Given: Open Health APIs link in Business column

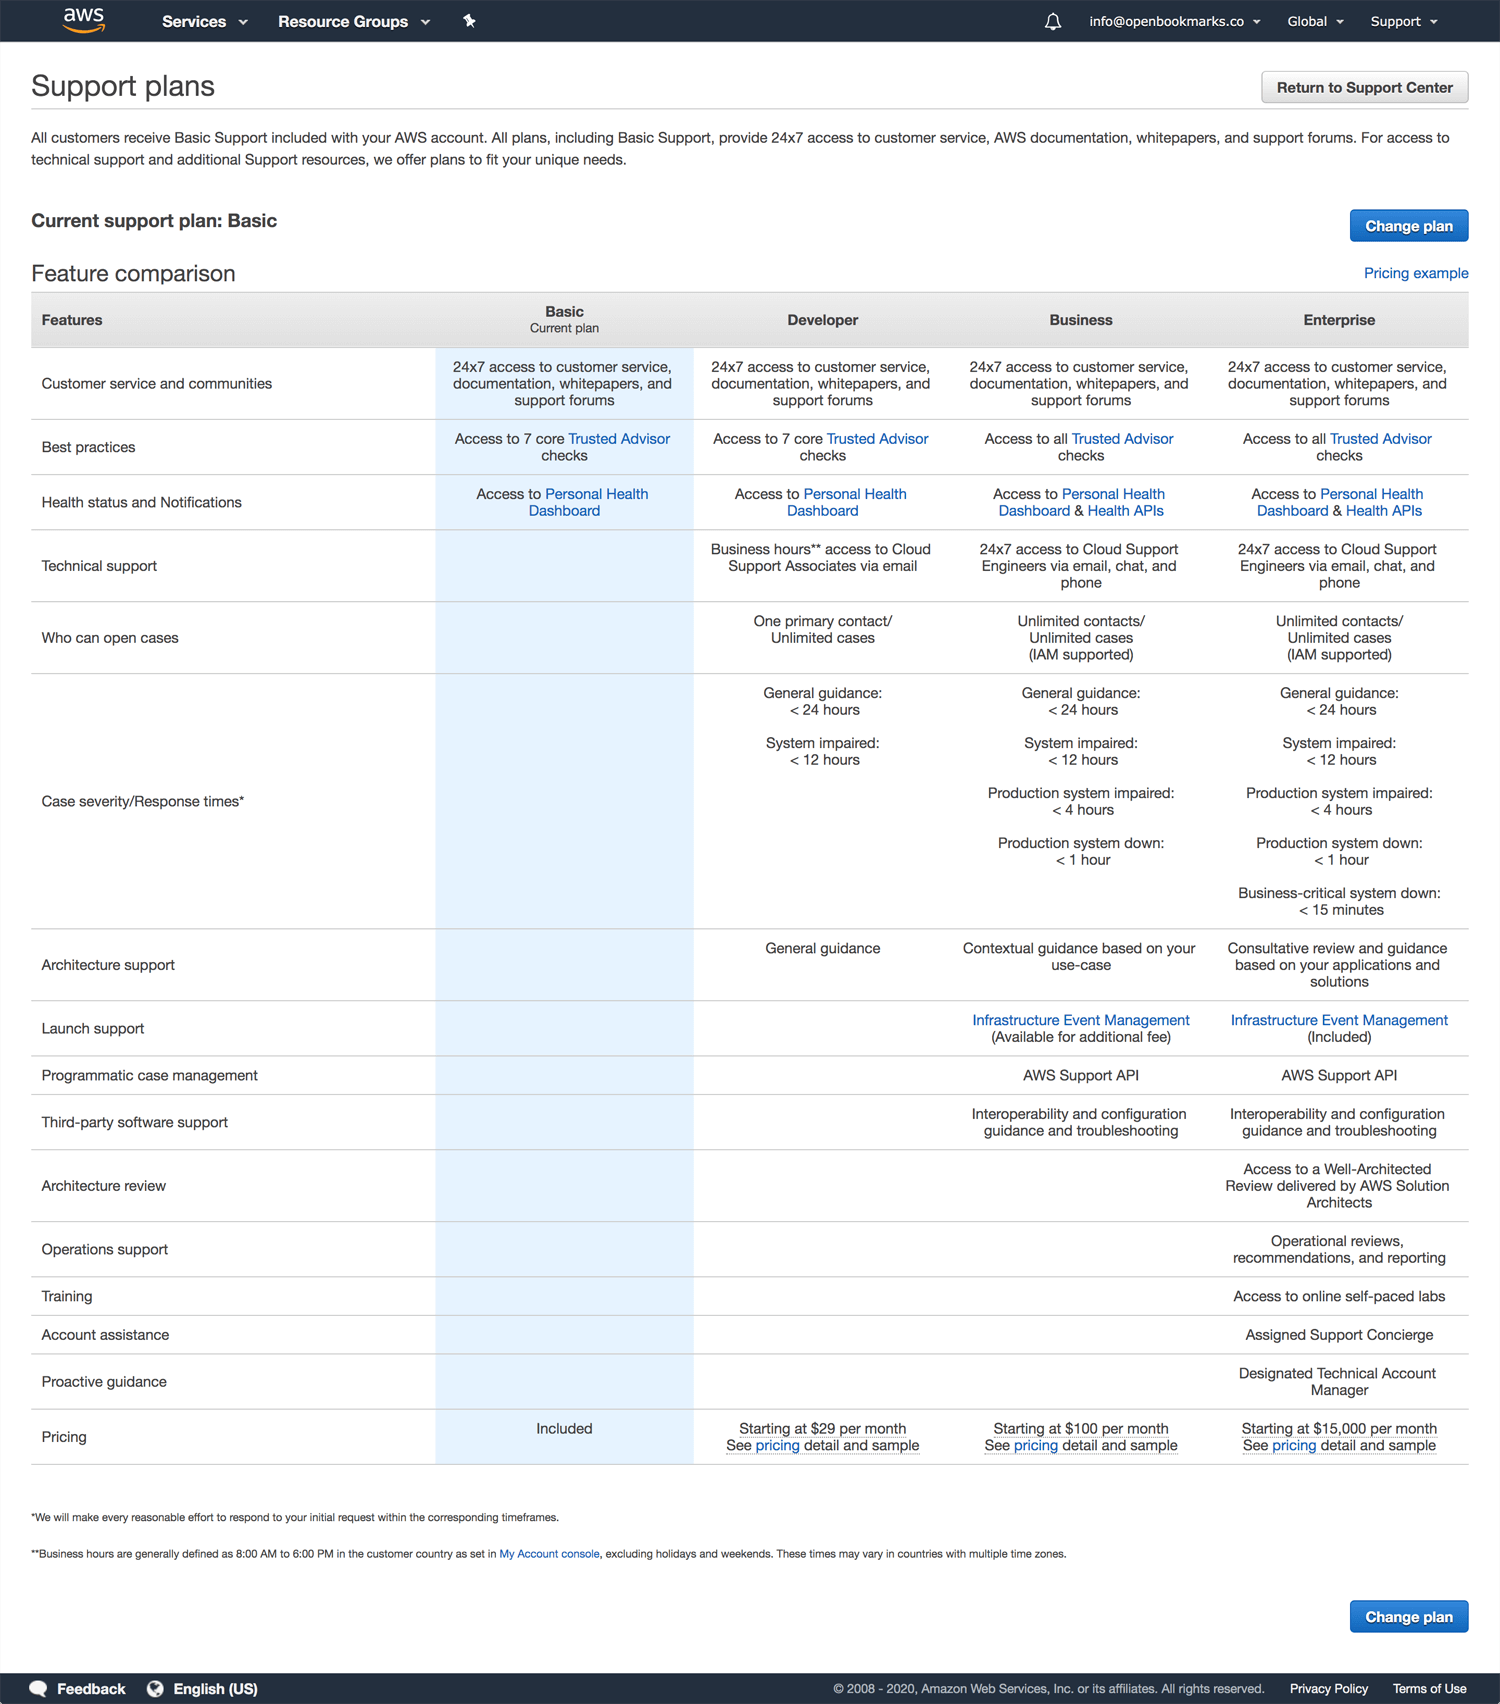Looking at the screenshot, I should point(1125,510).
